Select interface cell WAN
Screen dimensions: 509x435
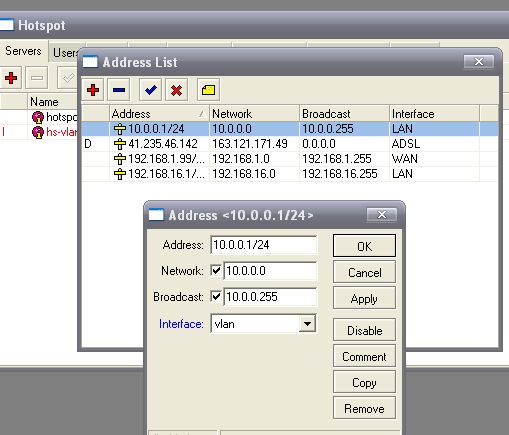405,159
